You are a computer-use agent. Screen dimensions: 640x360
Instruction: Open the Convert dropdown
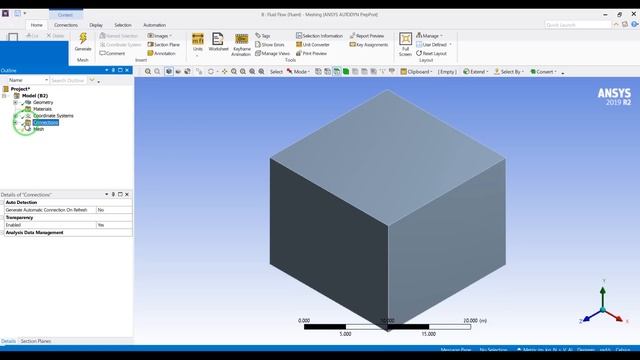543,71
